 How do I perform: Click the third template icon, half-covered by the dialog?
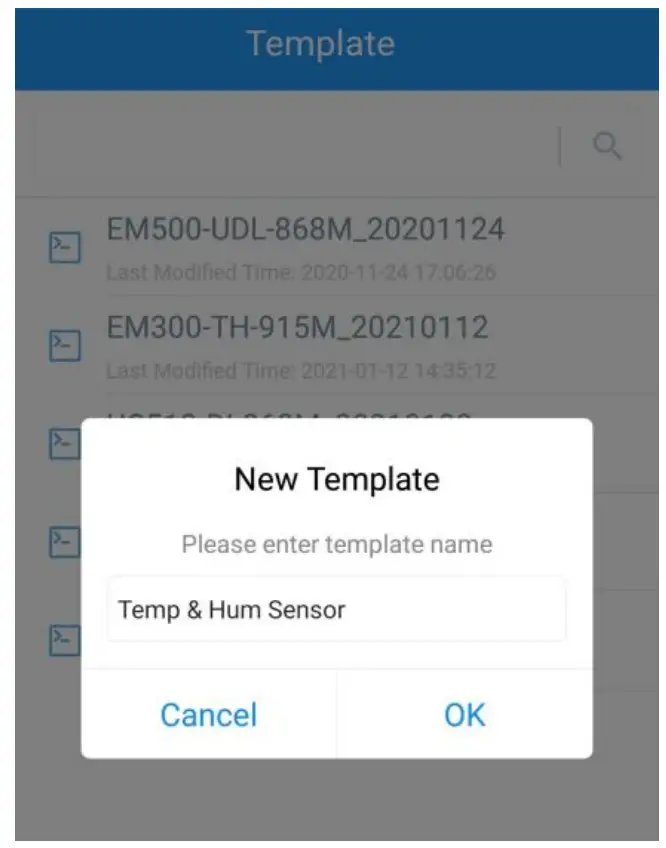click(65, 443)
